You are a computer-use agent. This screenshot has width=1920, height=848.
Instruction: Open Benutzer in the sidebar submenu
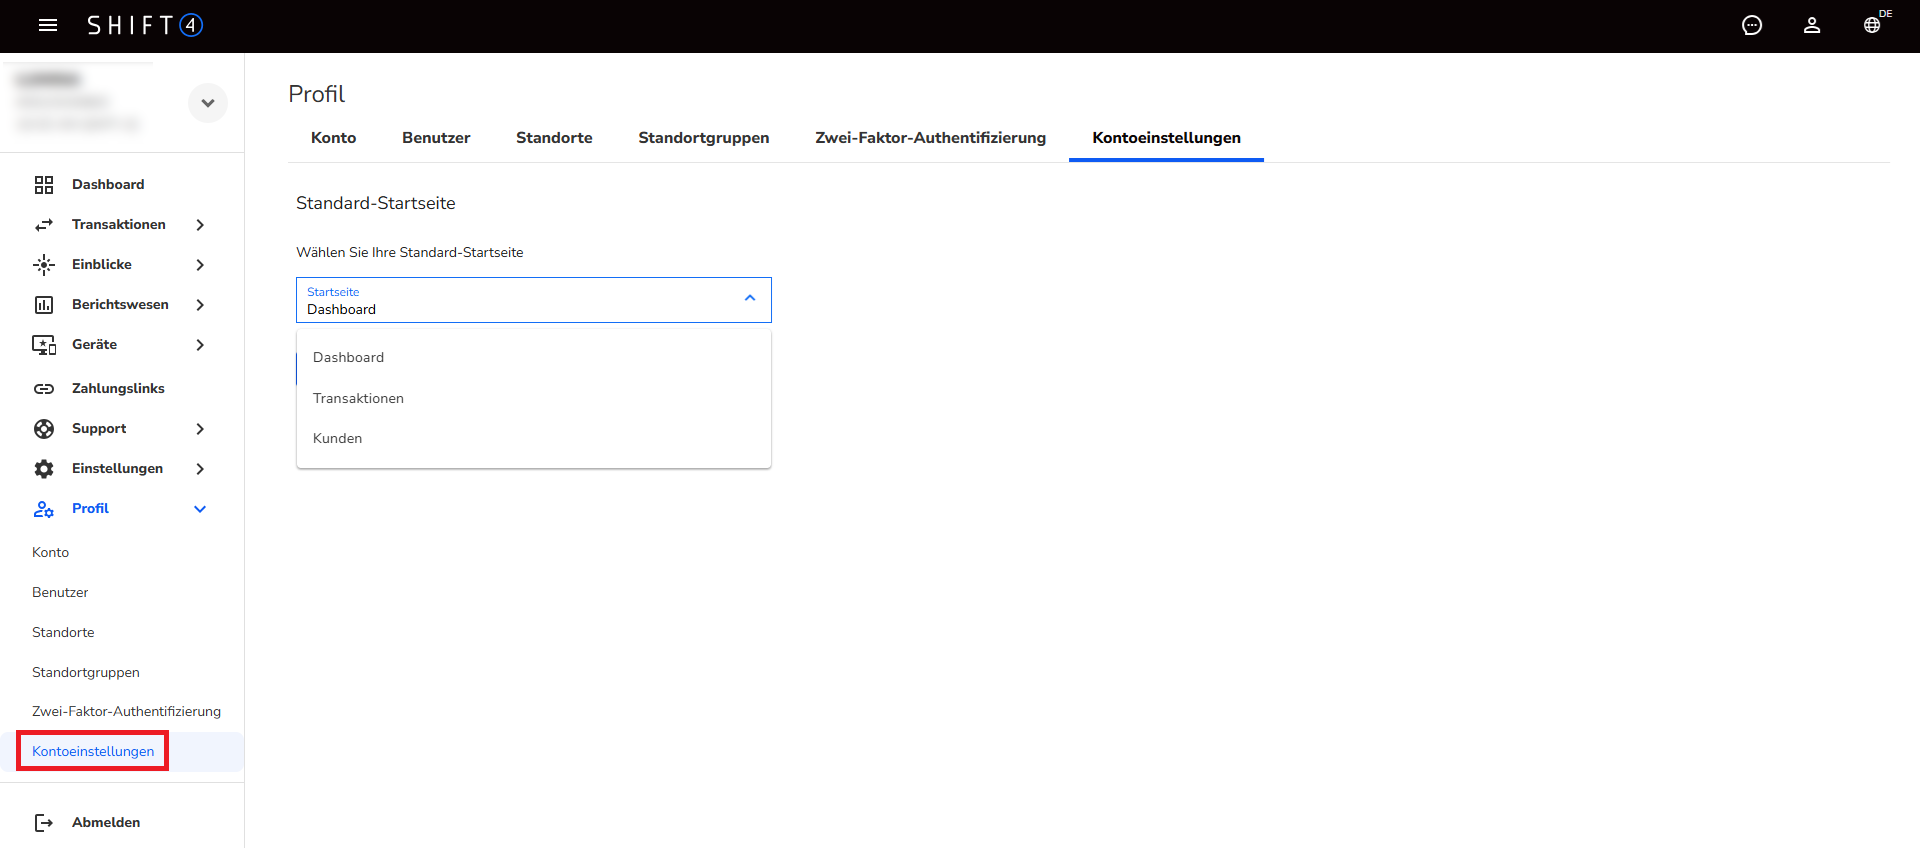(60, 592)
